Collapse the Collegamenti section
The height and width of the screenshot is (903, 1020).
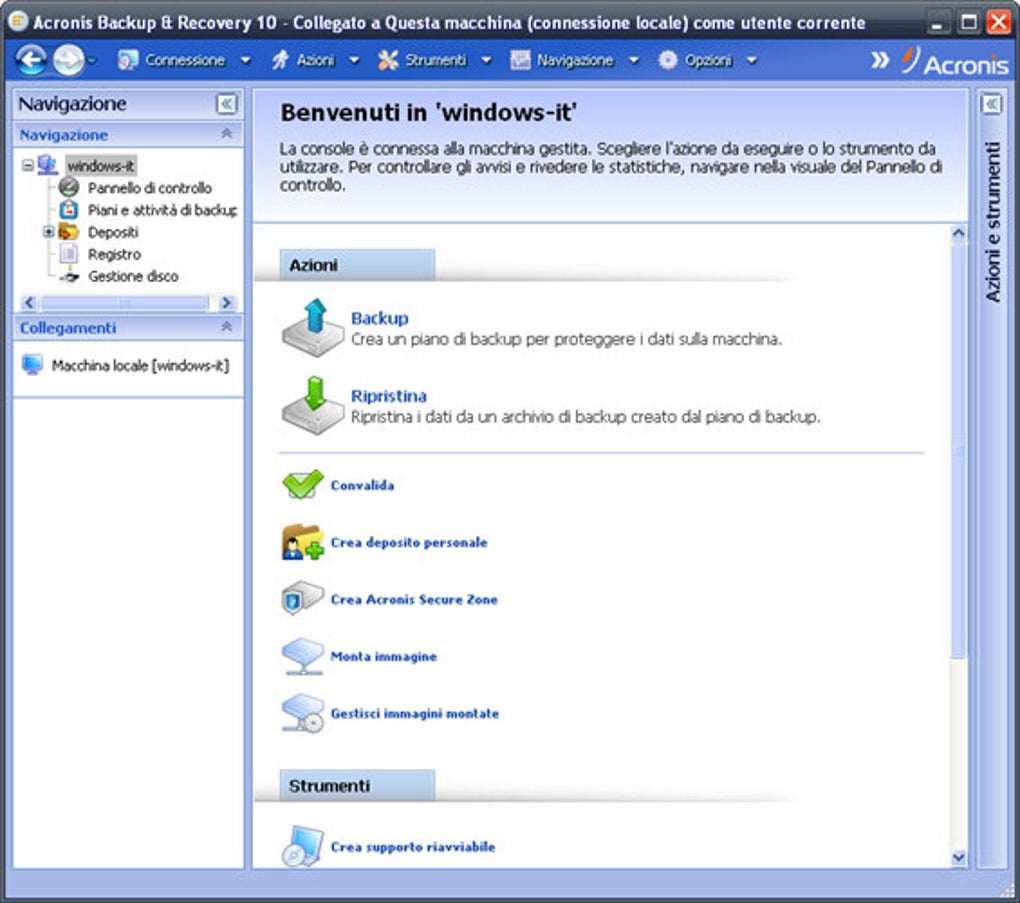[227, 327]
